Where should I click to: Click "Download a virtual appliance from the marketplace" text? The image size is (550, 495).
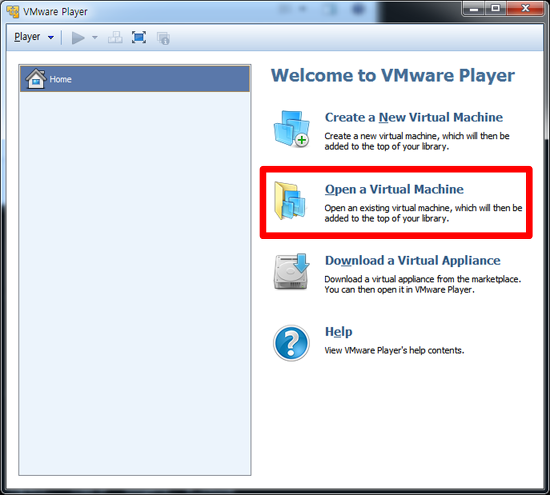(422, 279)
